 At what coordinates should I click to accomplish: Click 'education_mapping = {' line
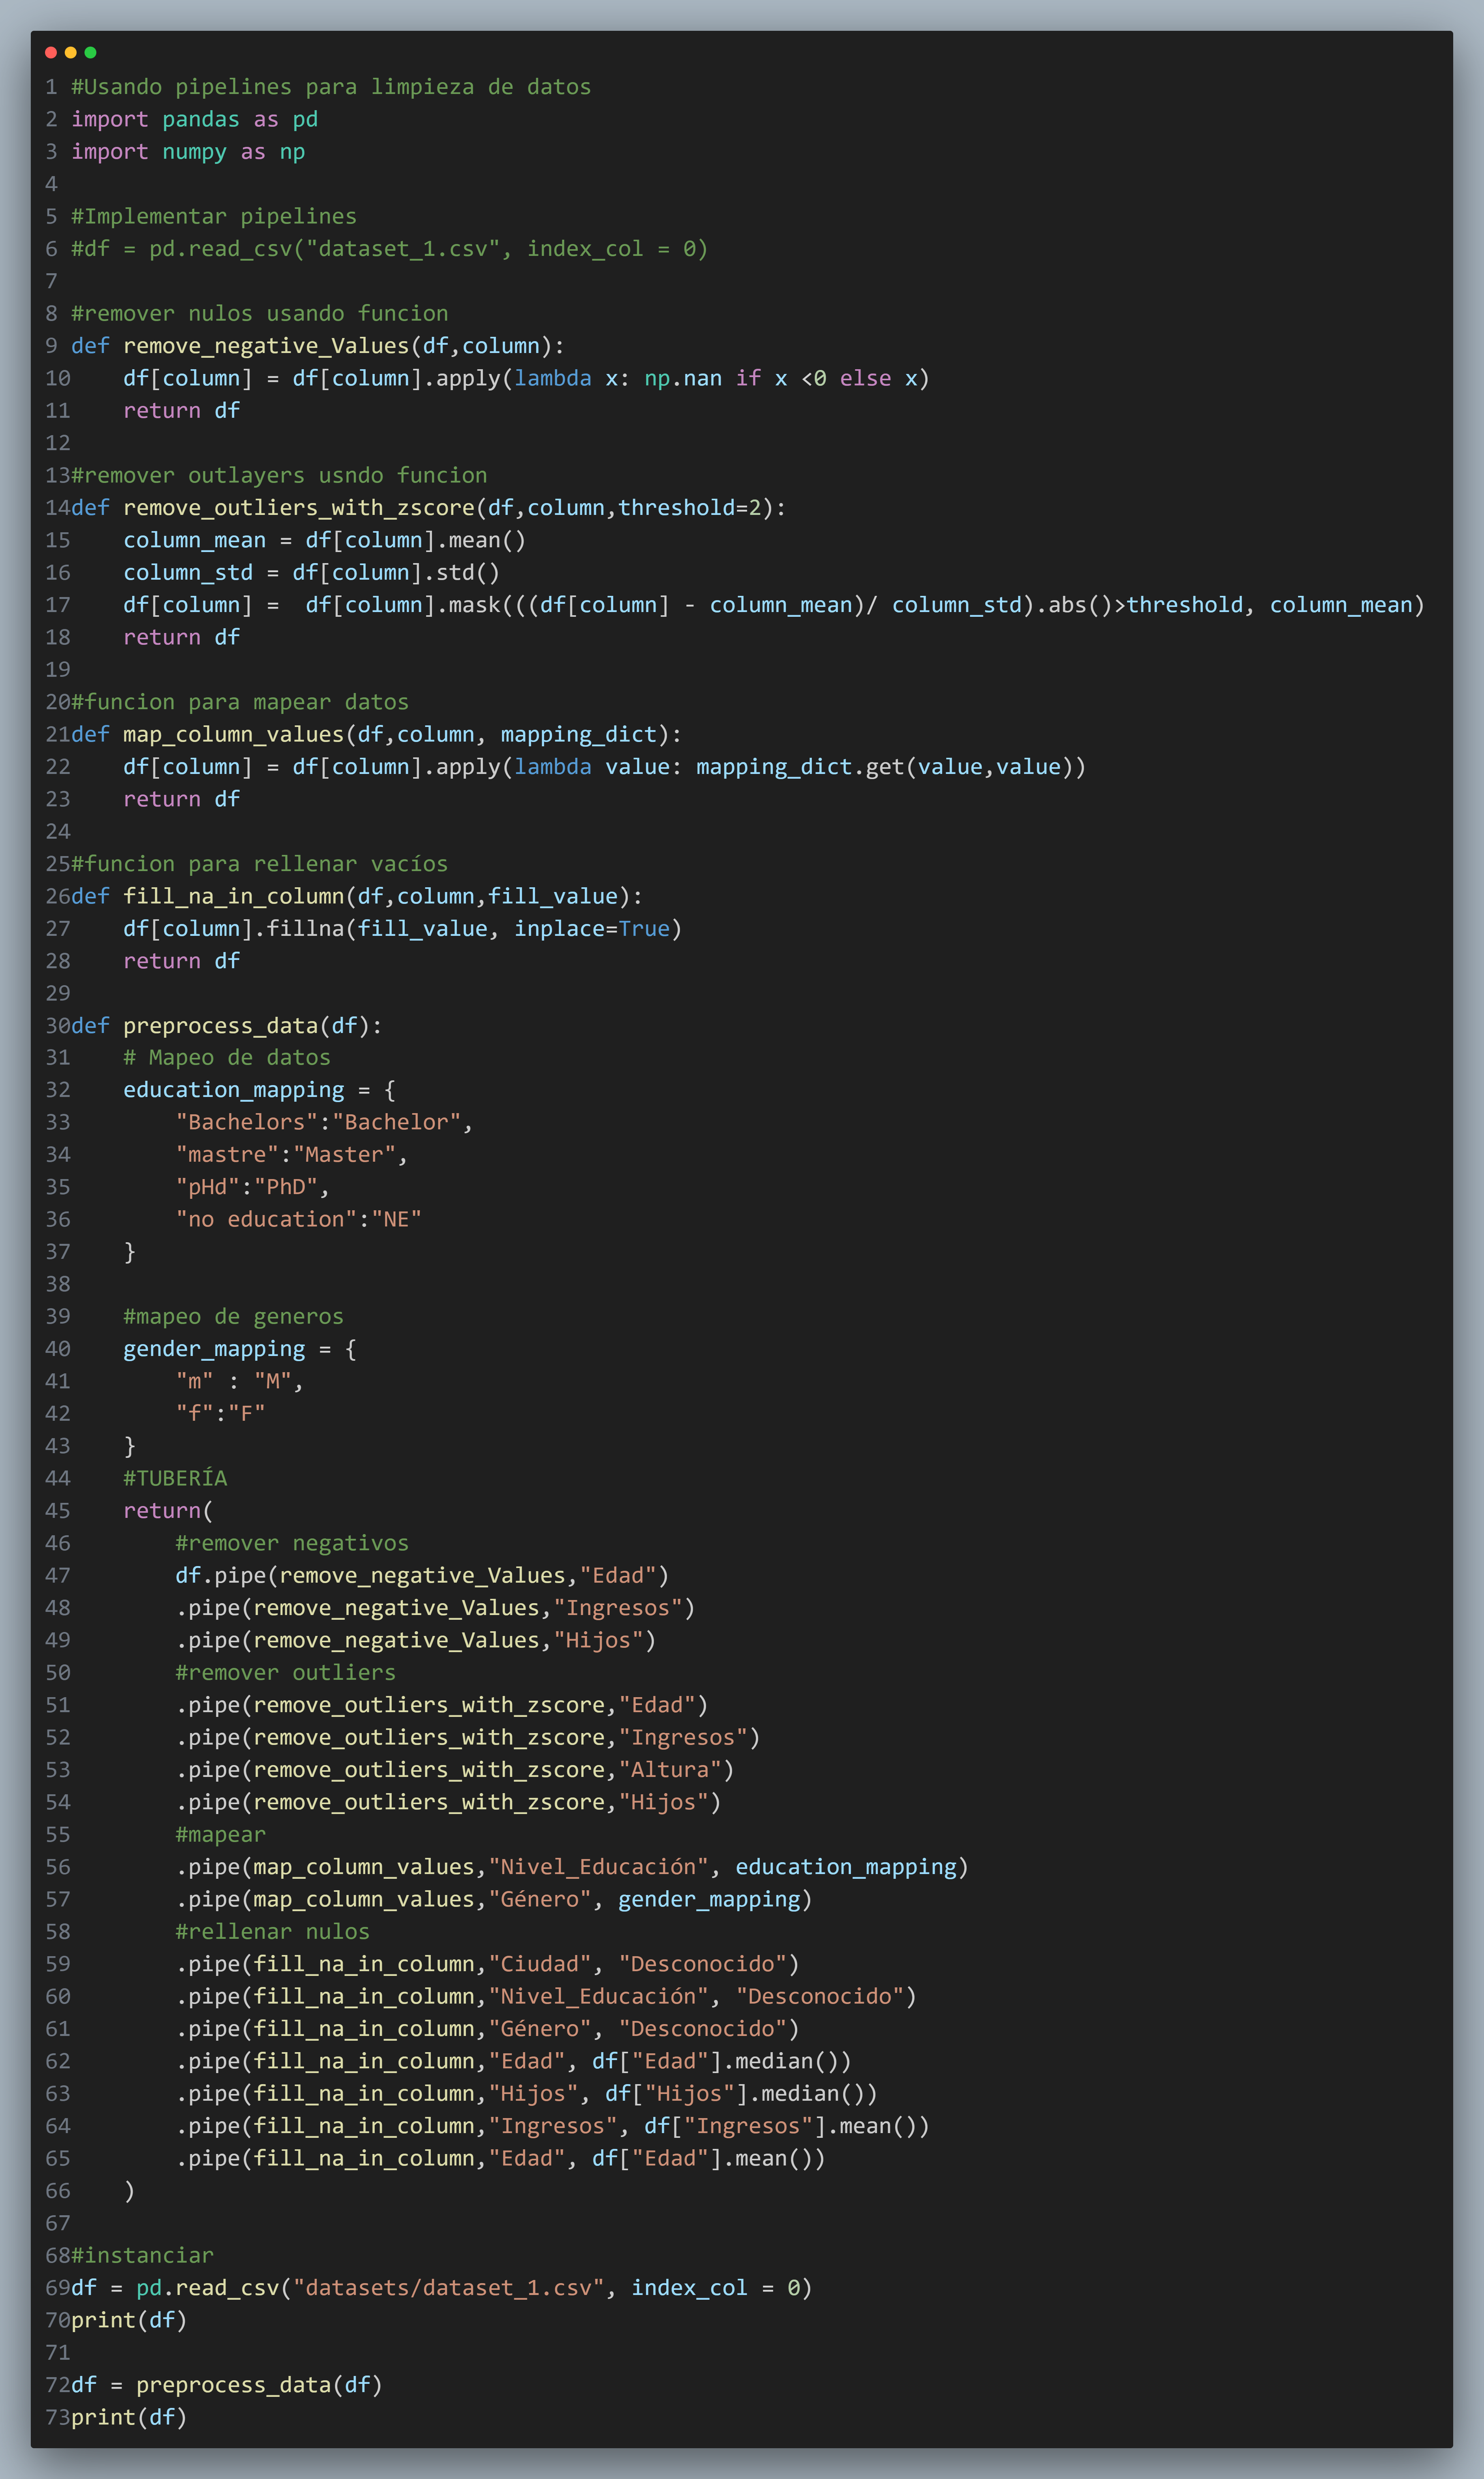coord(260,1090)
